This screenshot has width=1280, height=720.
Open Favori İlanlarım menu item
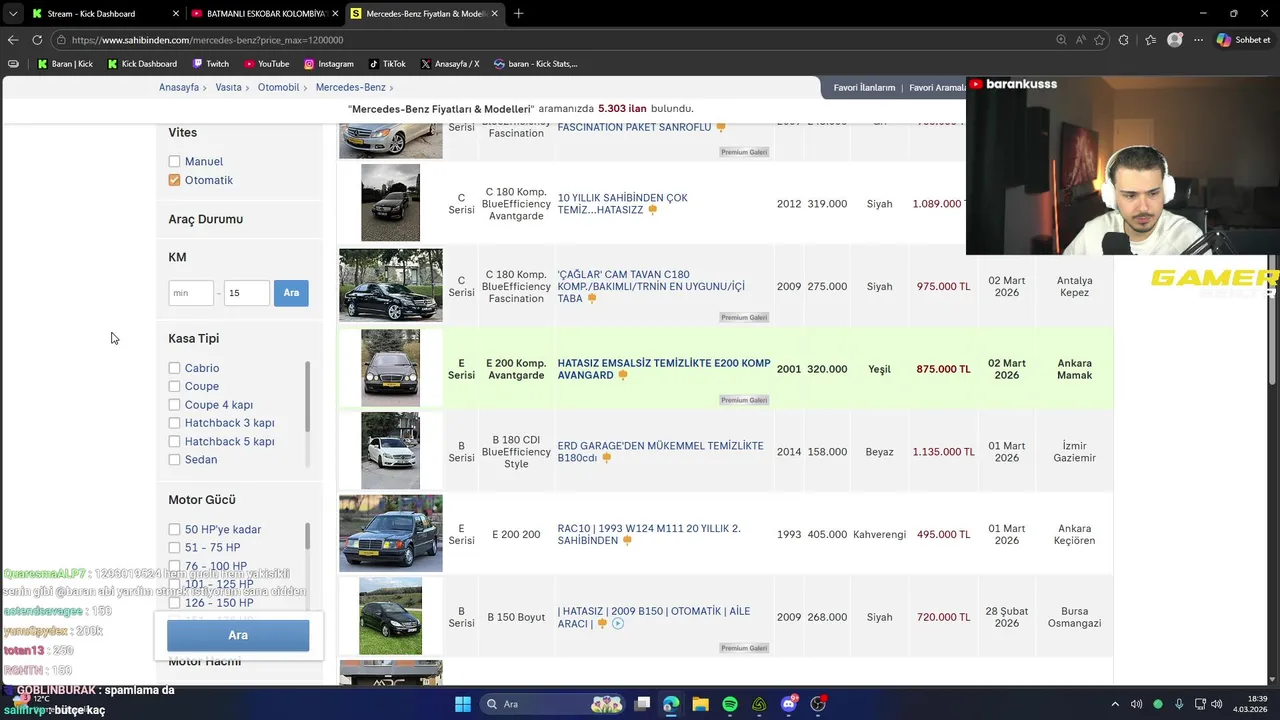click(x=865, y=88)
